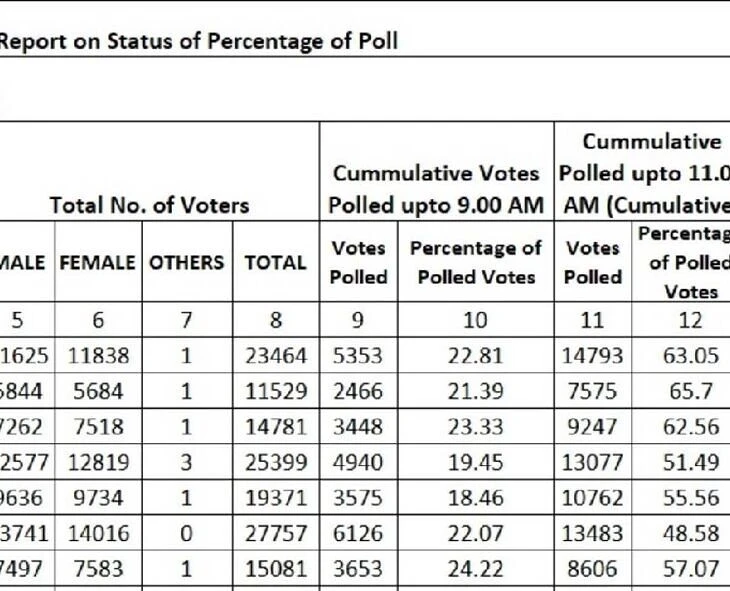Click the report title about Percentage of Poll
Image resolution: width=730 pixels, height=591 pixels.
click(198, 42)
